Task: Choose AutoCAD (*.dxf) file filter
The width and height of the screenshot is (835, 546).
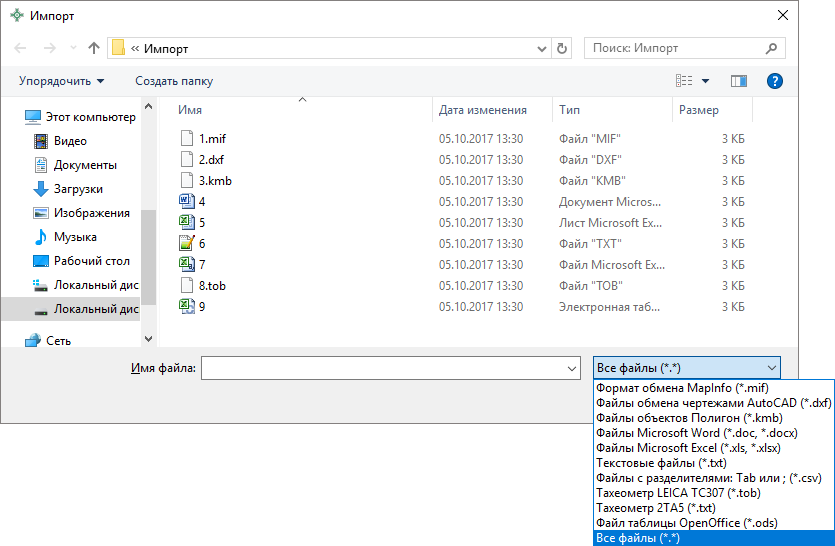Action: coord(713,402)
